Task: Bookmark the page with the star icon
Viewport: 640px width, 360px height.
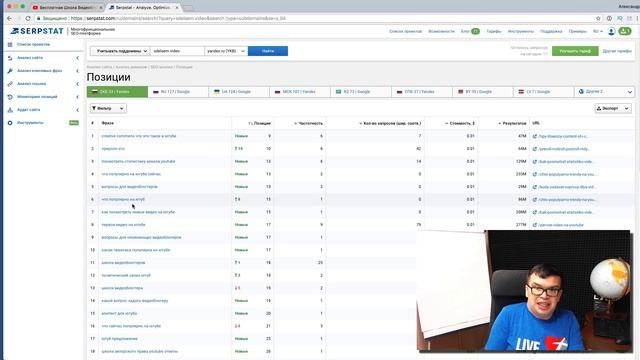Action: (x=598, y=18)
